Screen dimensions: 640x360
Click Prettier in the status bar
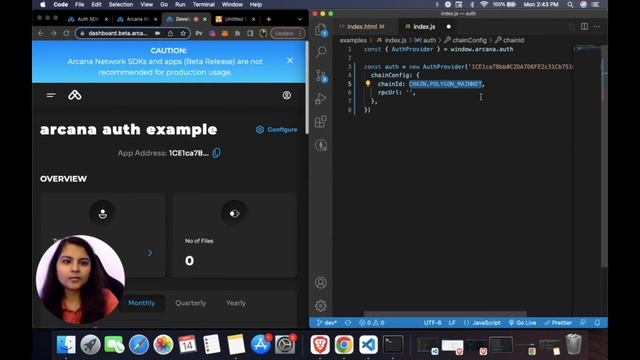point(558,322)
